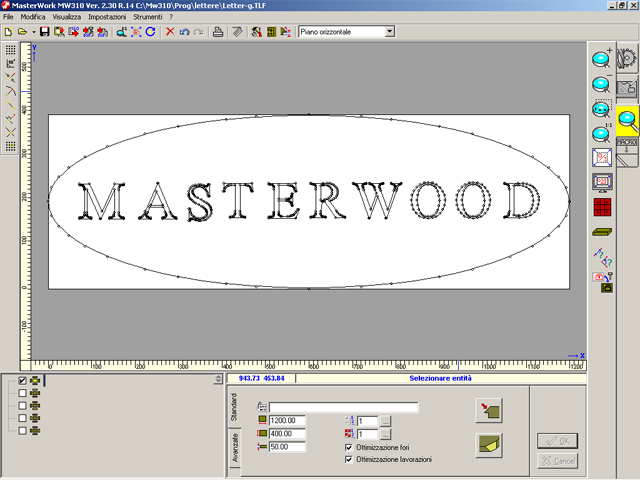This screenshot has height=480, width=640.
Task: Click the Selezionare entità status text
Action: [440, 378]
